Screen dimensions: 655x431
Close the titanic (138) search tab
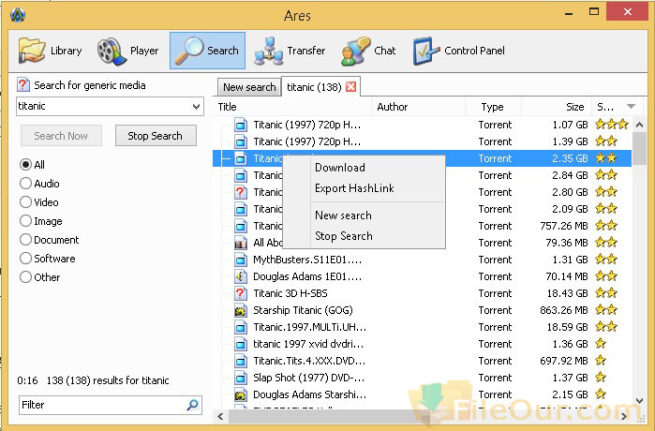tap(351, 87)
